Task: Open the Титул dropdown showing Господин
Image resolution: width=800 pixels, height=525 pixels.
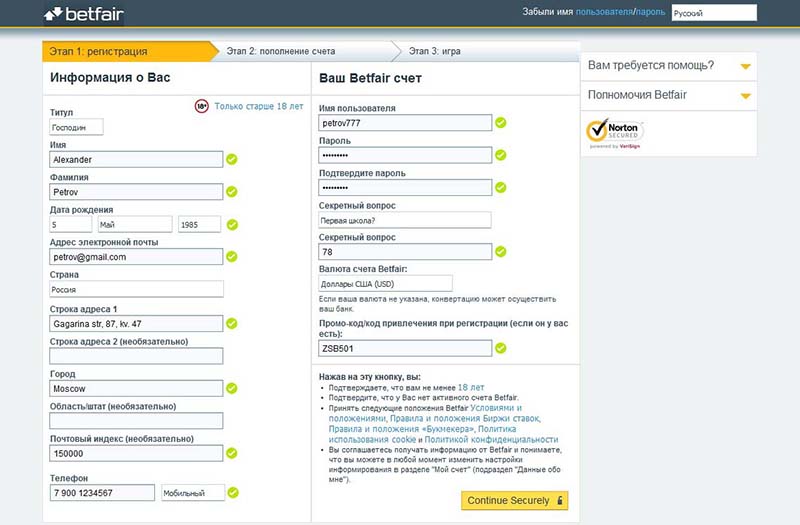Action: pos(77,127)
